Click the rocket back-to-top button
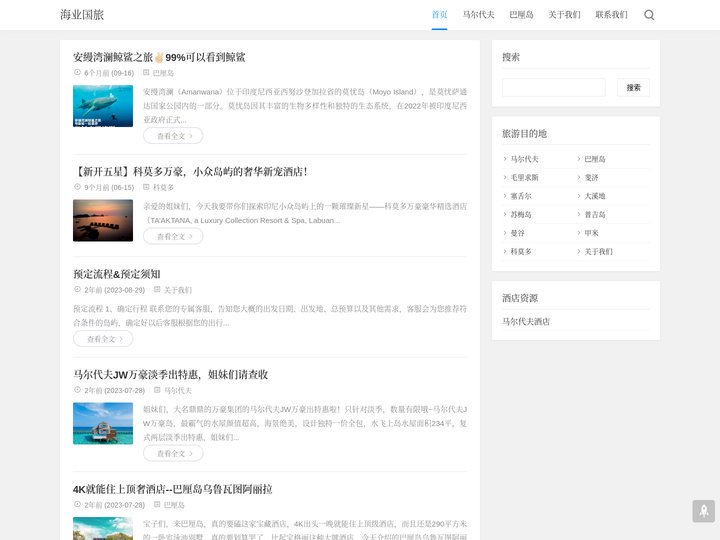Viewport: 720px width, 540px height. 703,511
